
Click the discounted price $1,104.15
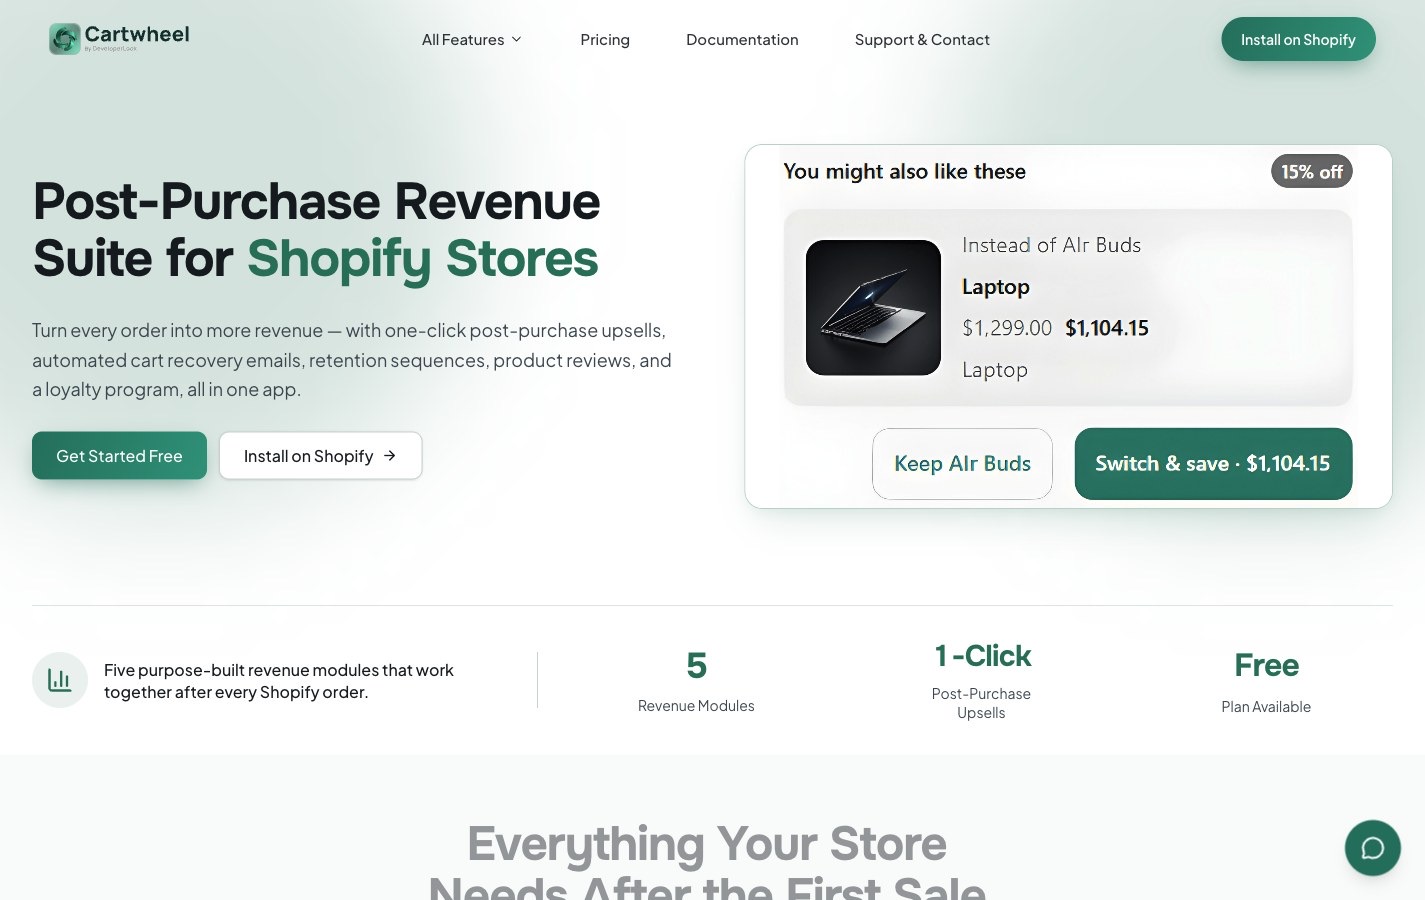pyautogui.click(x=1107, y=328)
